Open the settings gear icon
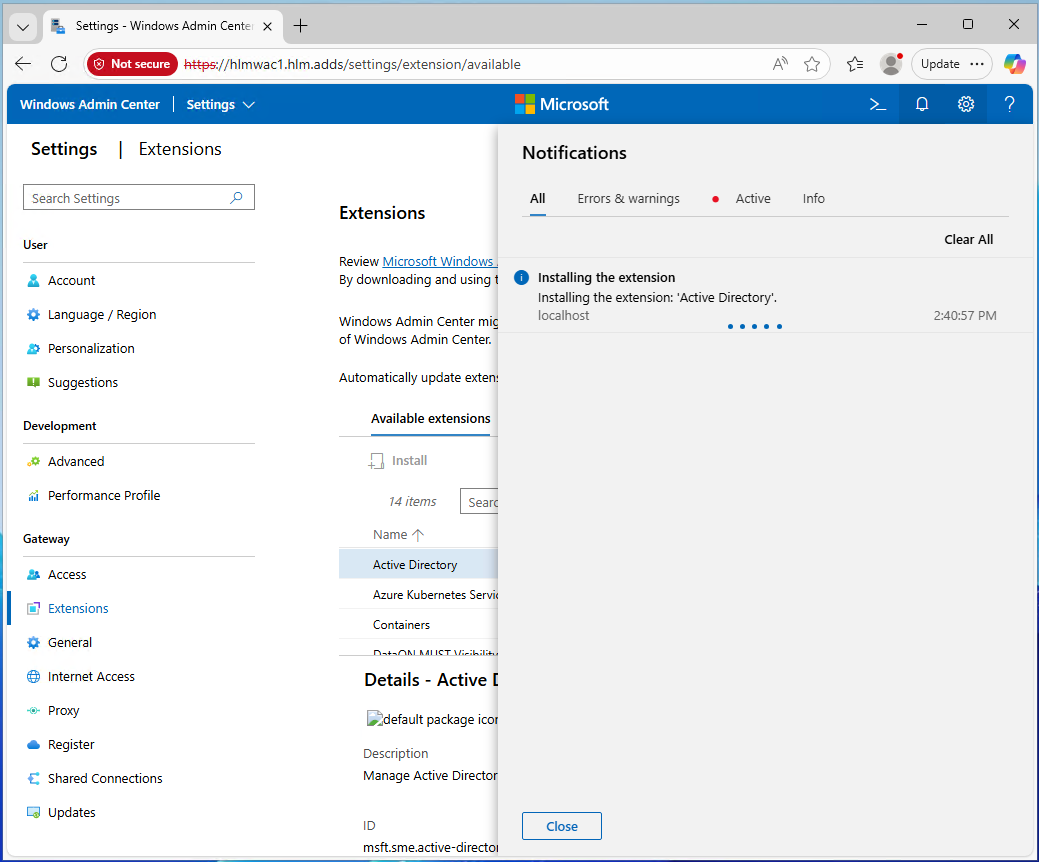The image size is (1039, 862). click(965, 104)
